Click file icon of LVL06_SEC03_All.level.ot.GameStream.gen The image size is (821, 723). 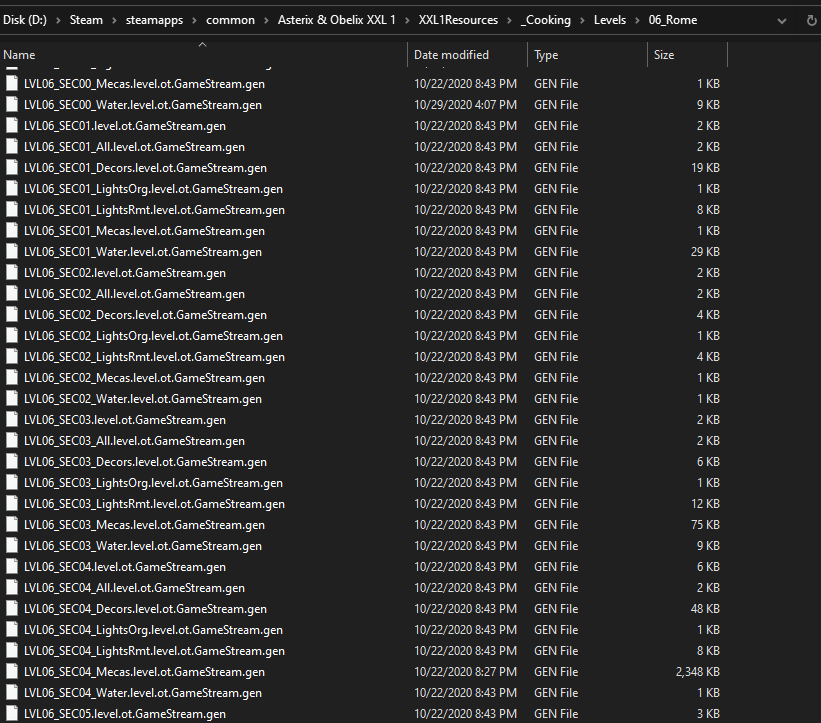(x=12, y=441)
